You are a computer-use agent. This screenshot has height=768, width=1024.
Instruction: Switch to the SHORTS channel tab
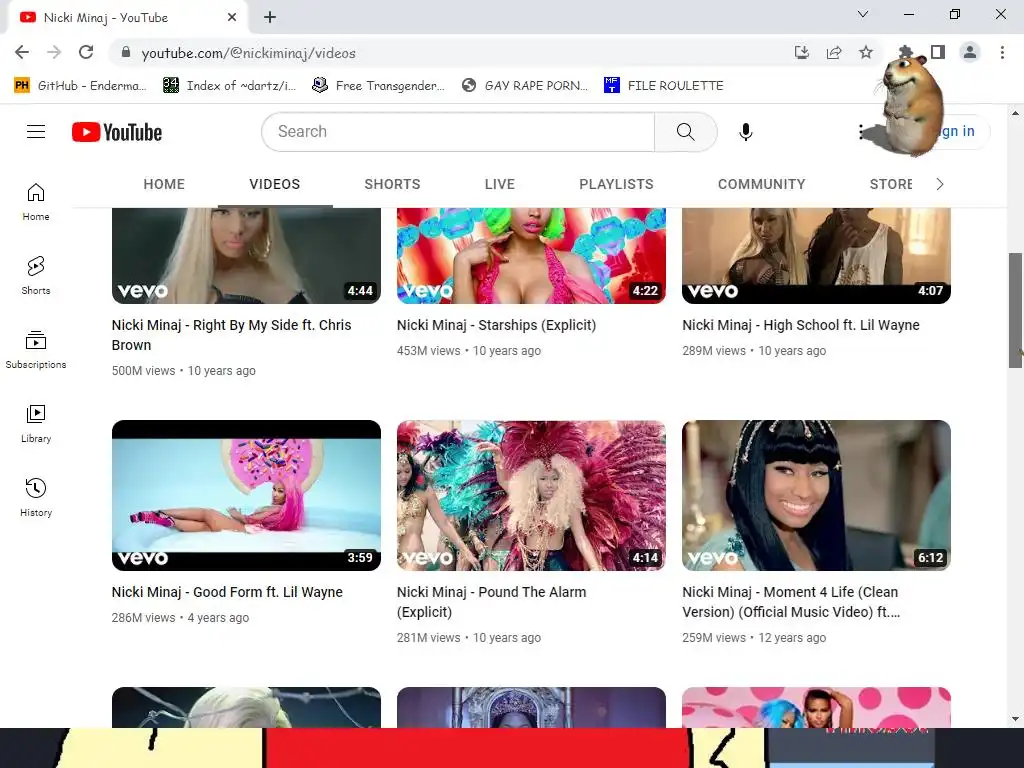point(392,184)
